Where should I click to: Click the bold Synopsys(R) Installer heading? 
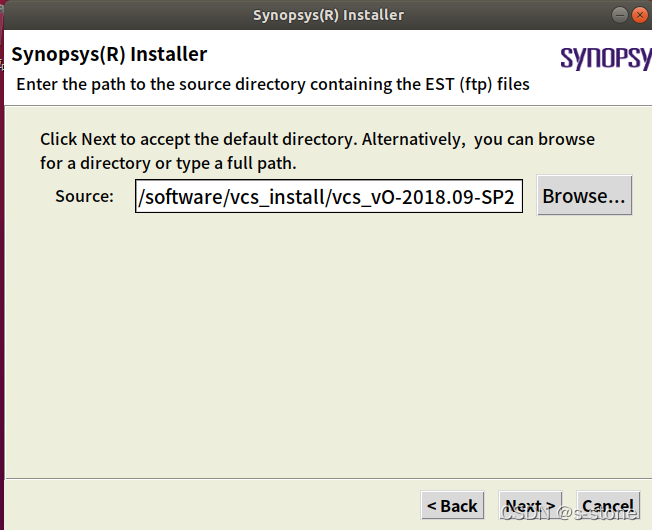pyautogui.click(x=109, y=54)
